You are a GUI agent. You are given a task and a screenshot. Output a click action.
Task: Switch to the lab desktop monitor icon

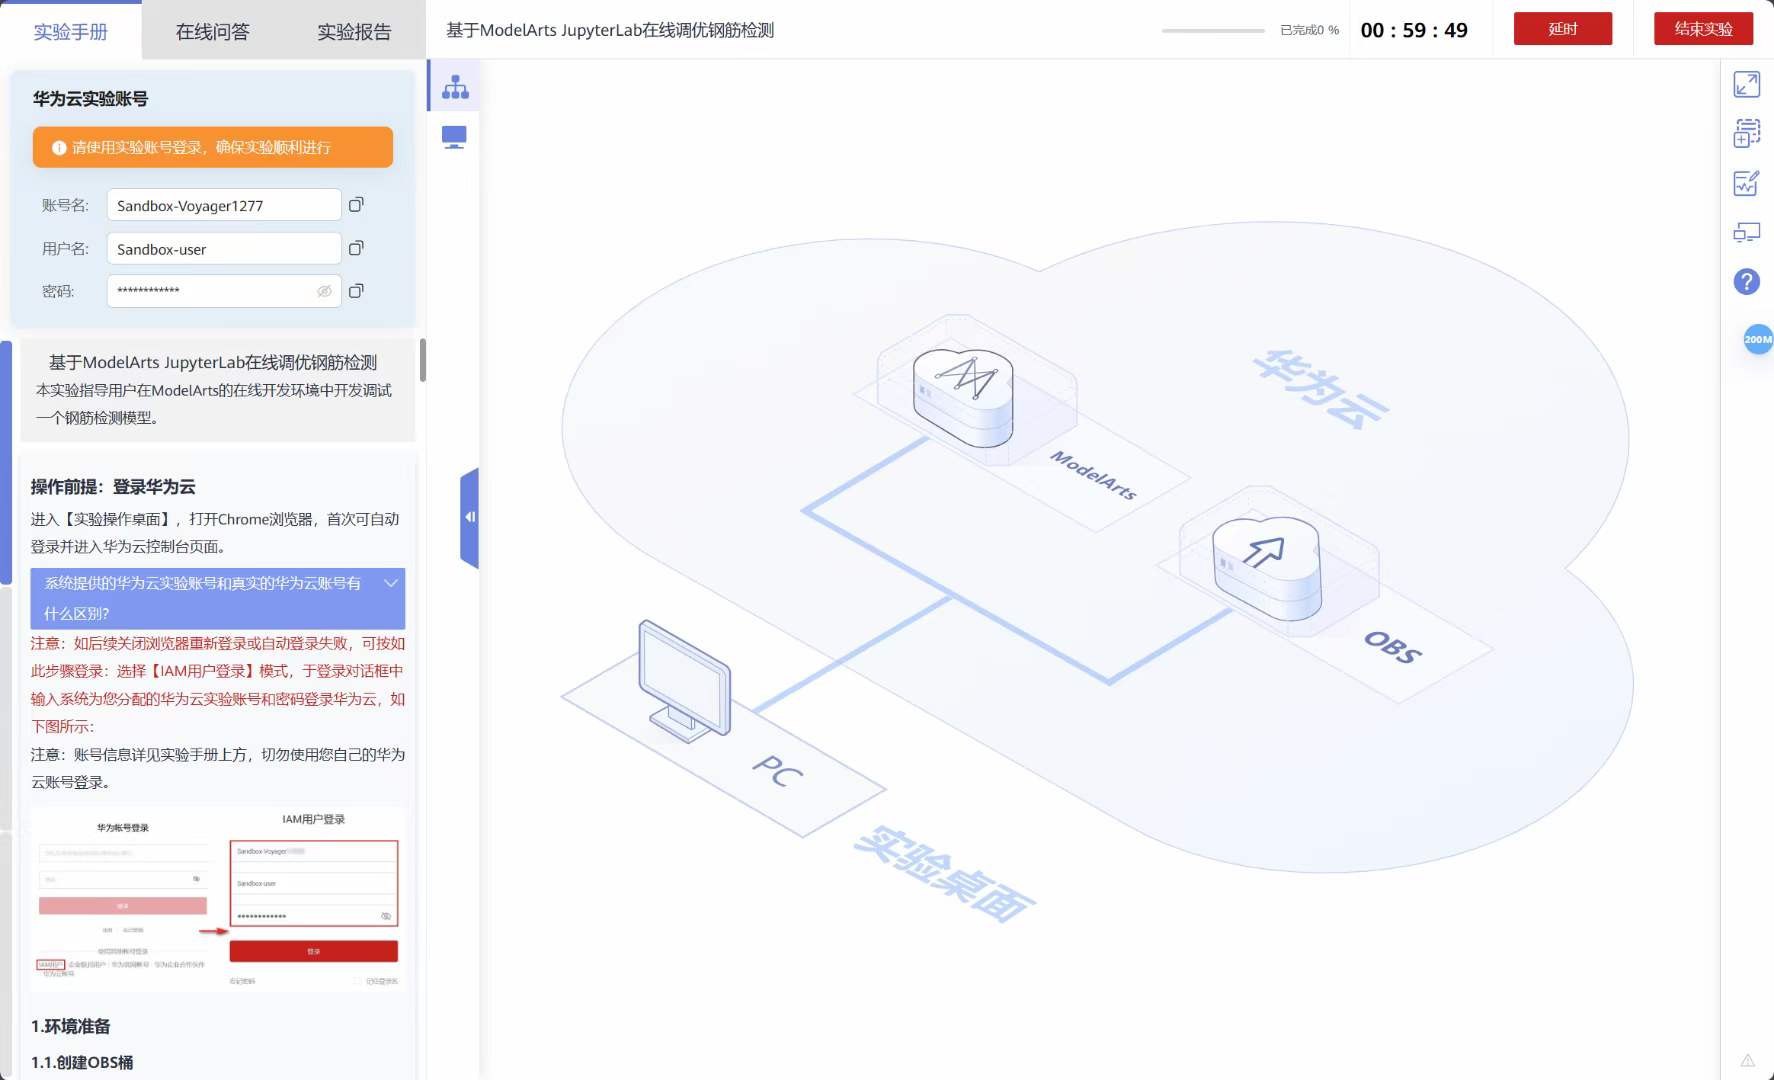tap(454, 137)
